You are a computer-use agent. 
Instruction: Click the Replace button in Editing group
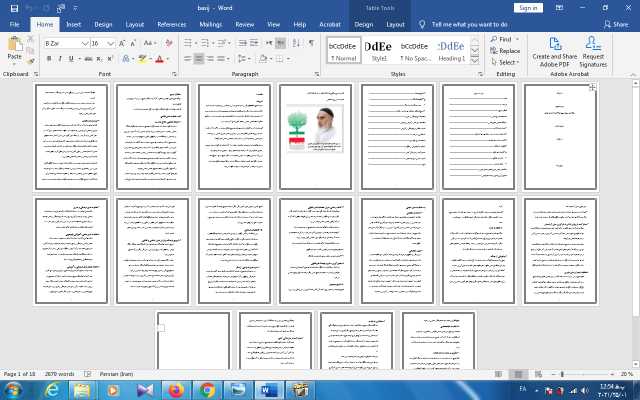coord(505,50)
